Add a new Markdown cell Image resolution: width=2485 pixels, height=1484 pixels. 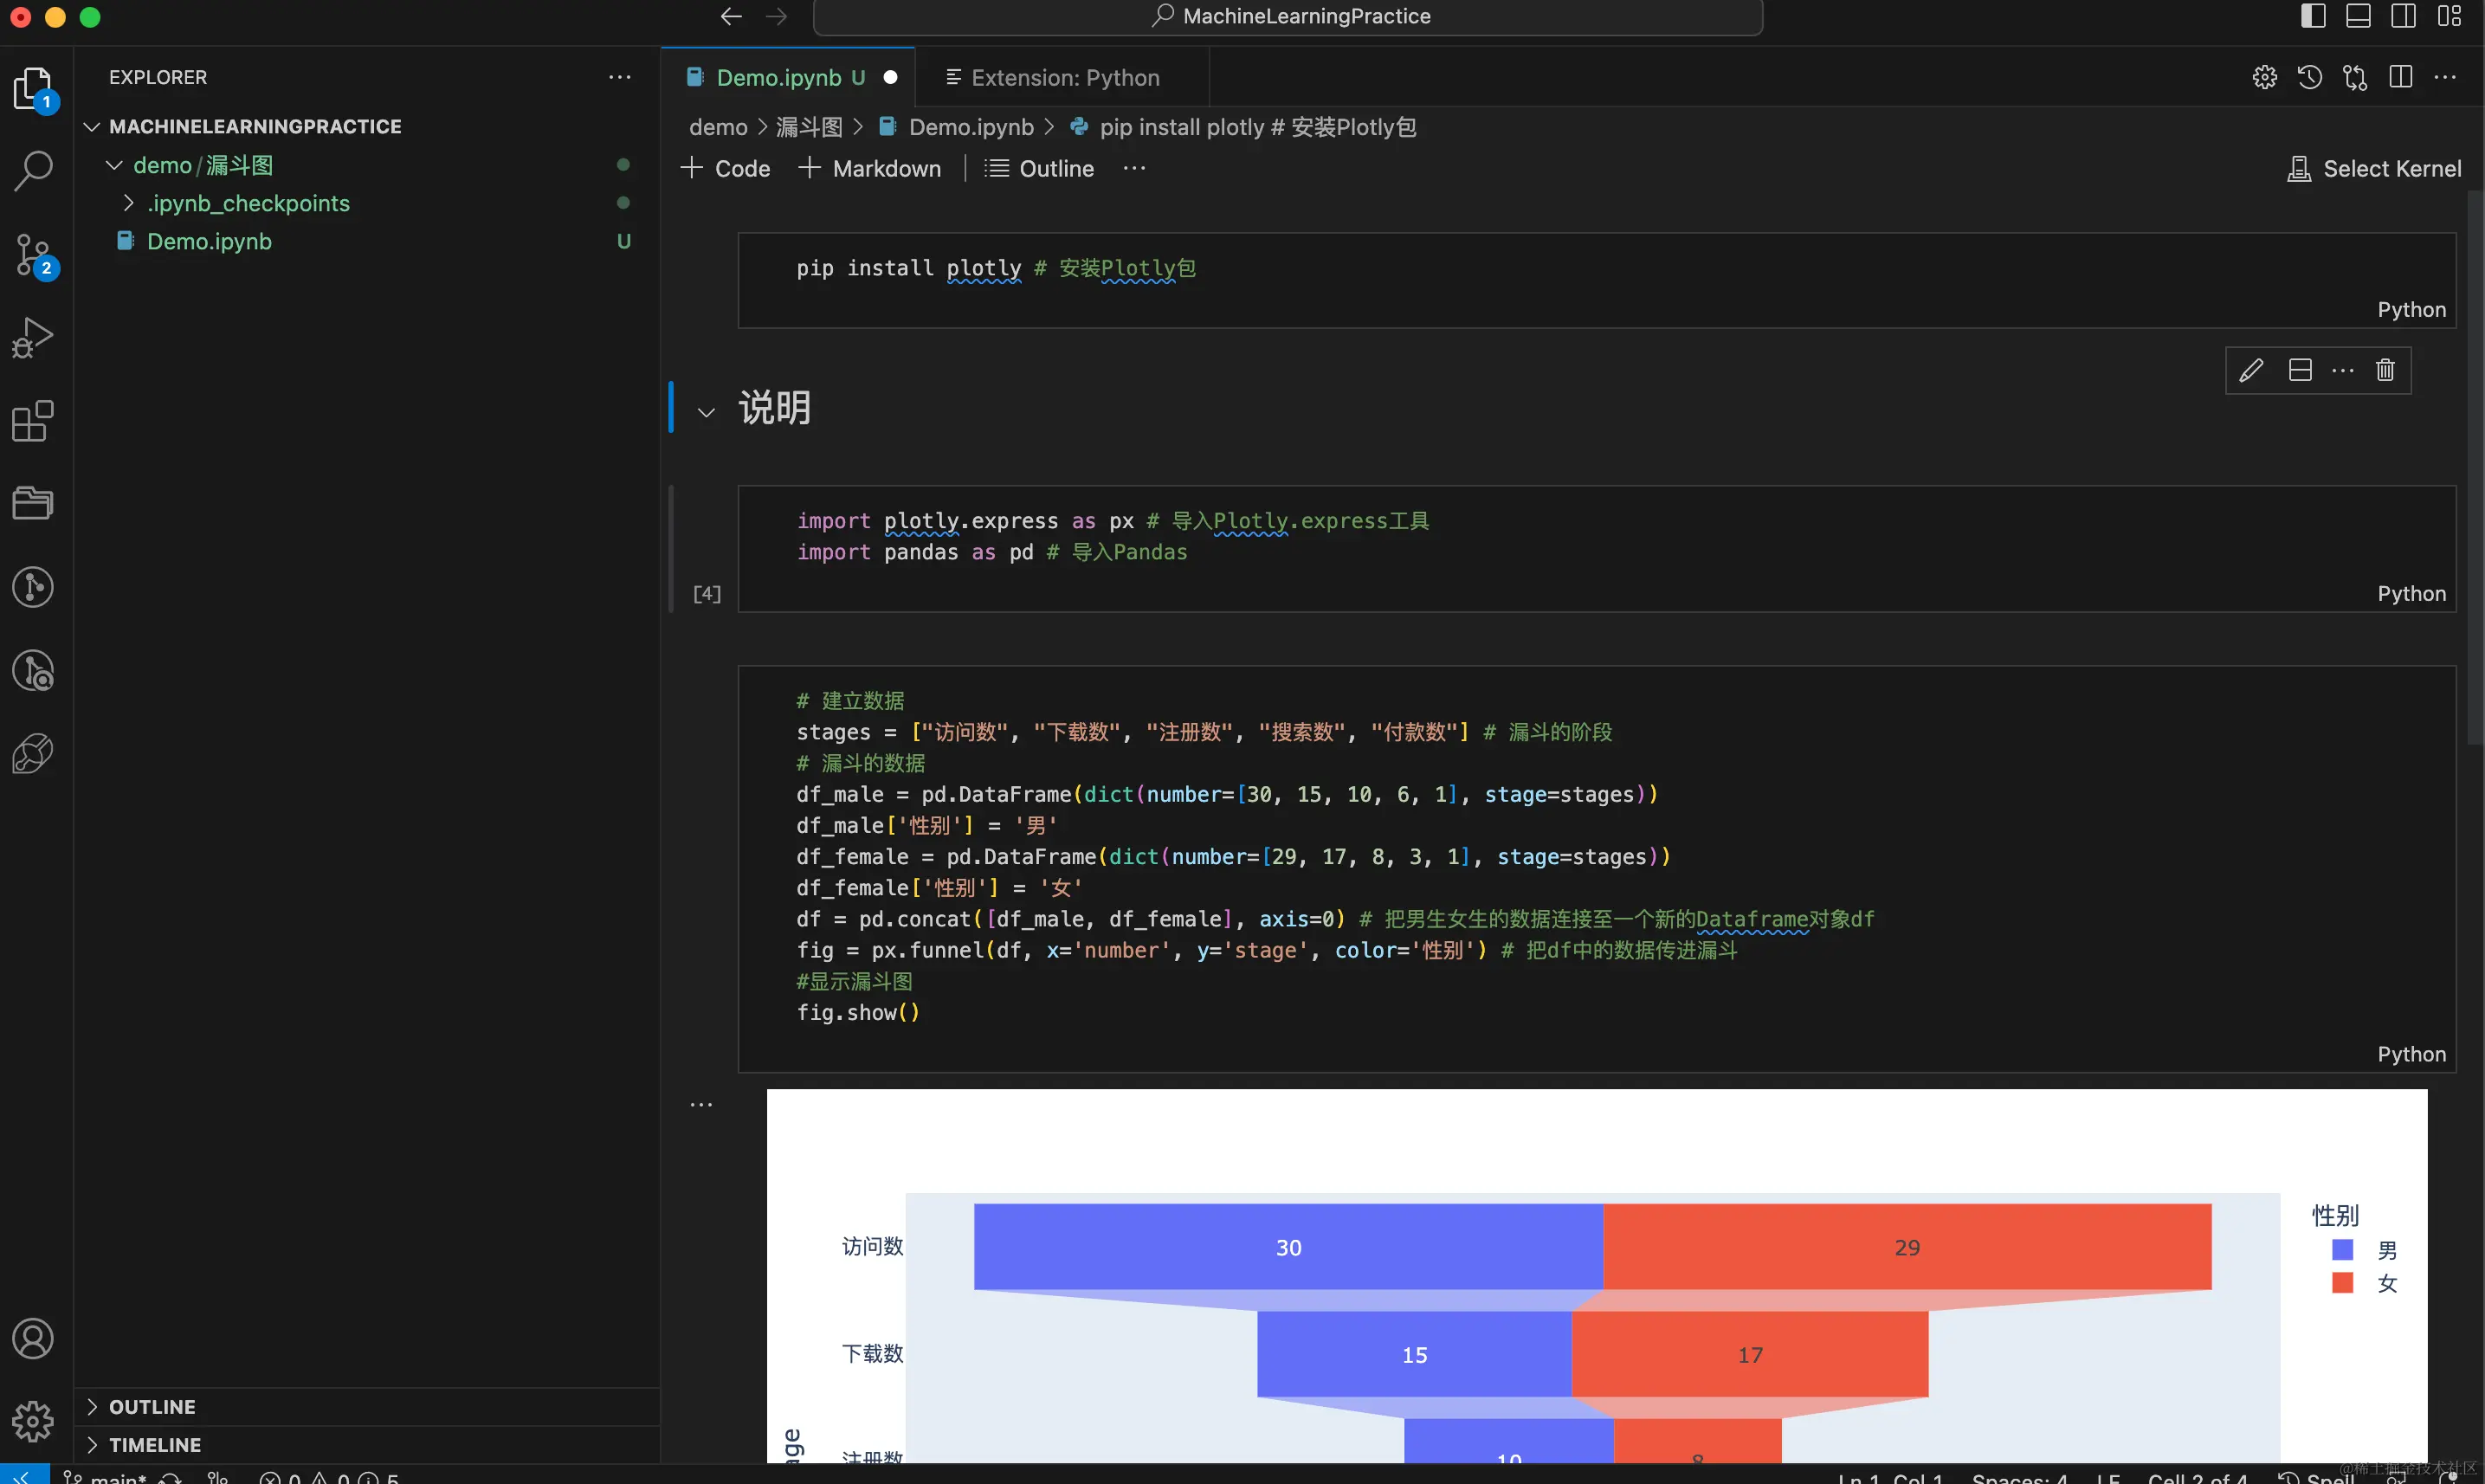point(870,169)
